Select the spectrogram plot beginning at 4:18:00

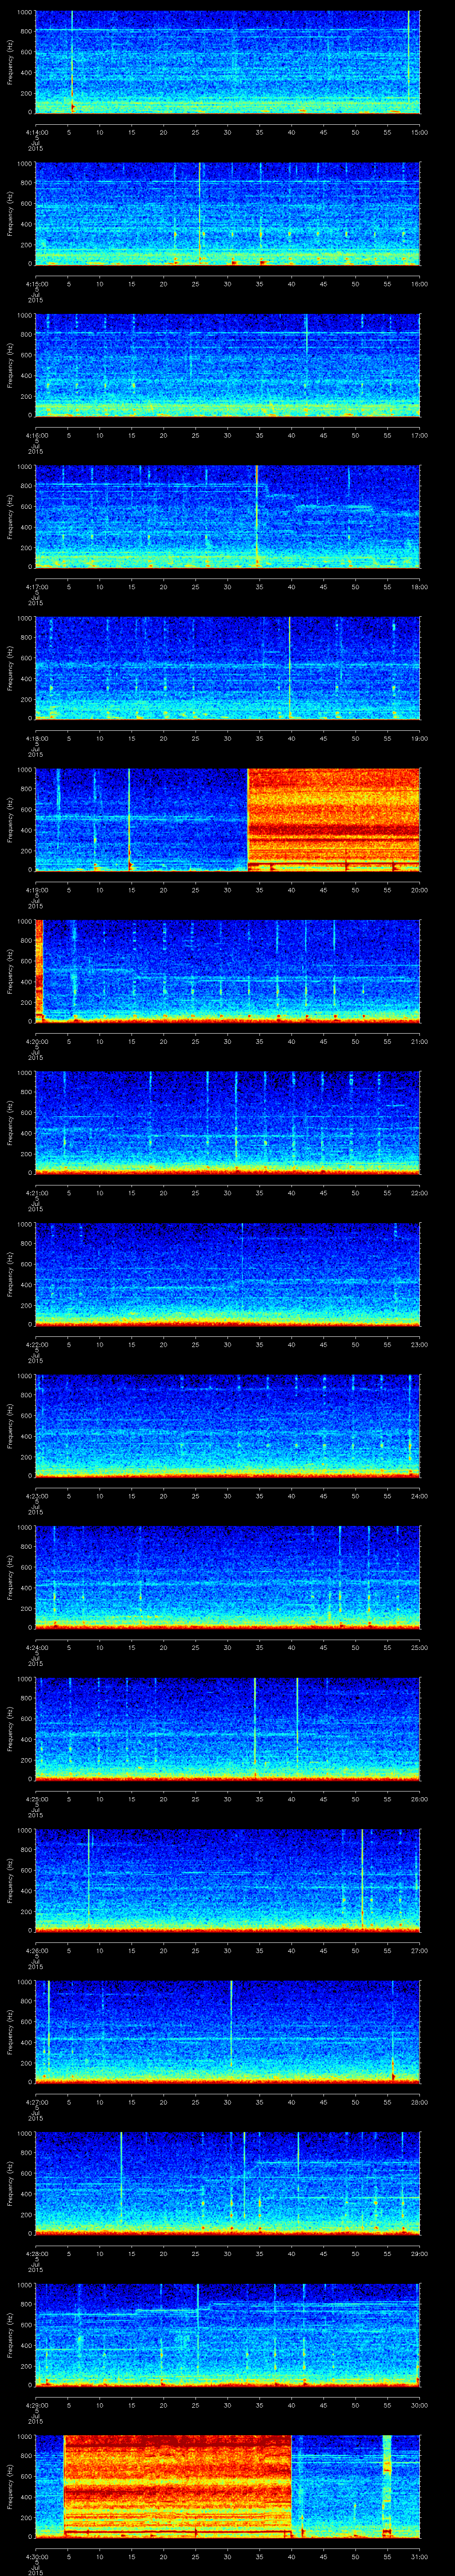click(228, 668)
